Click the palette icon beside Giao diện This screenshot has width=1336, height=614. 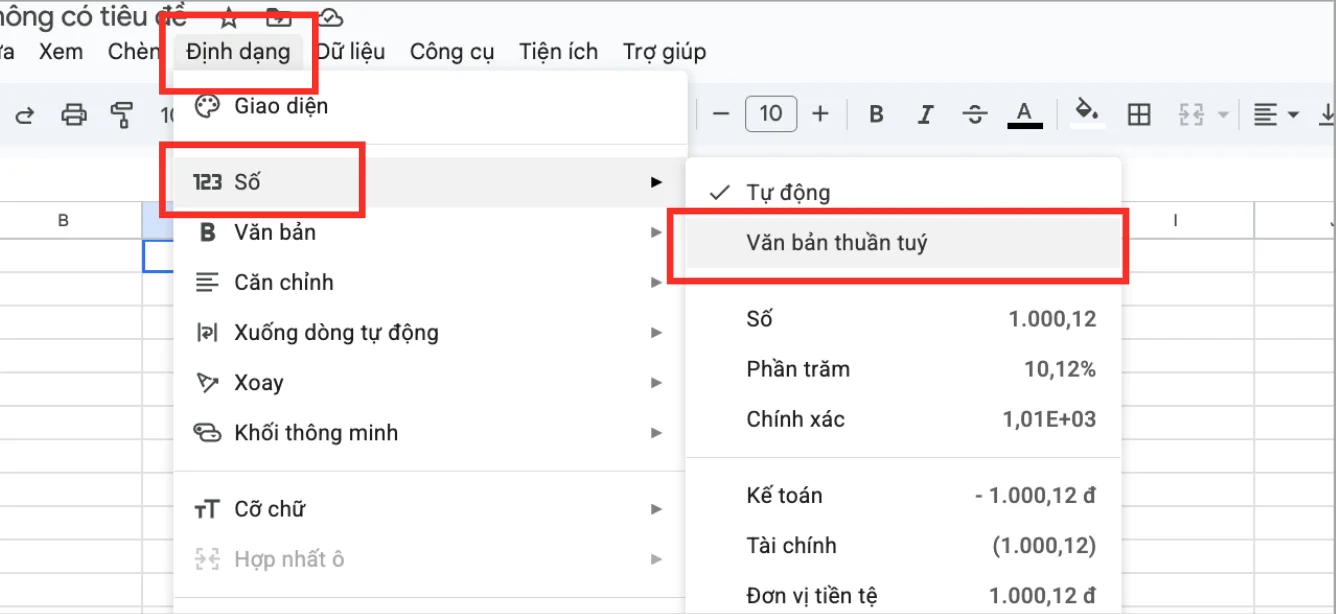pos(206,106)
